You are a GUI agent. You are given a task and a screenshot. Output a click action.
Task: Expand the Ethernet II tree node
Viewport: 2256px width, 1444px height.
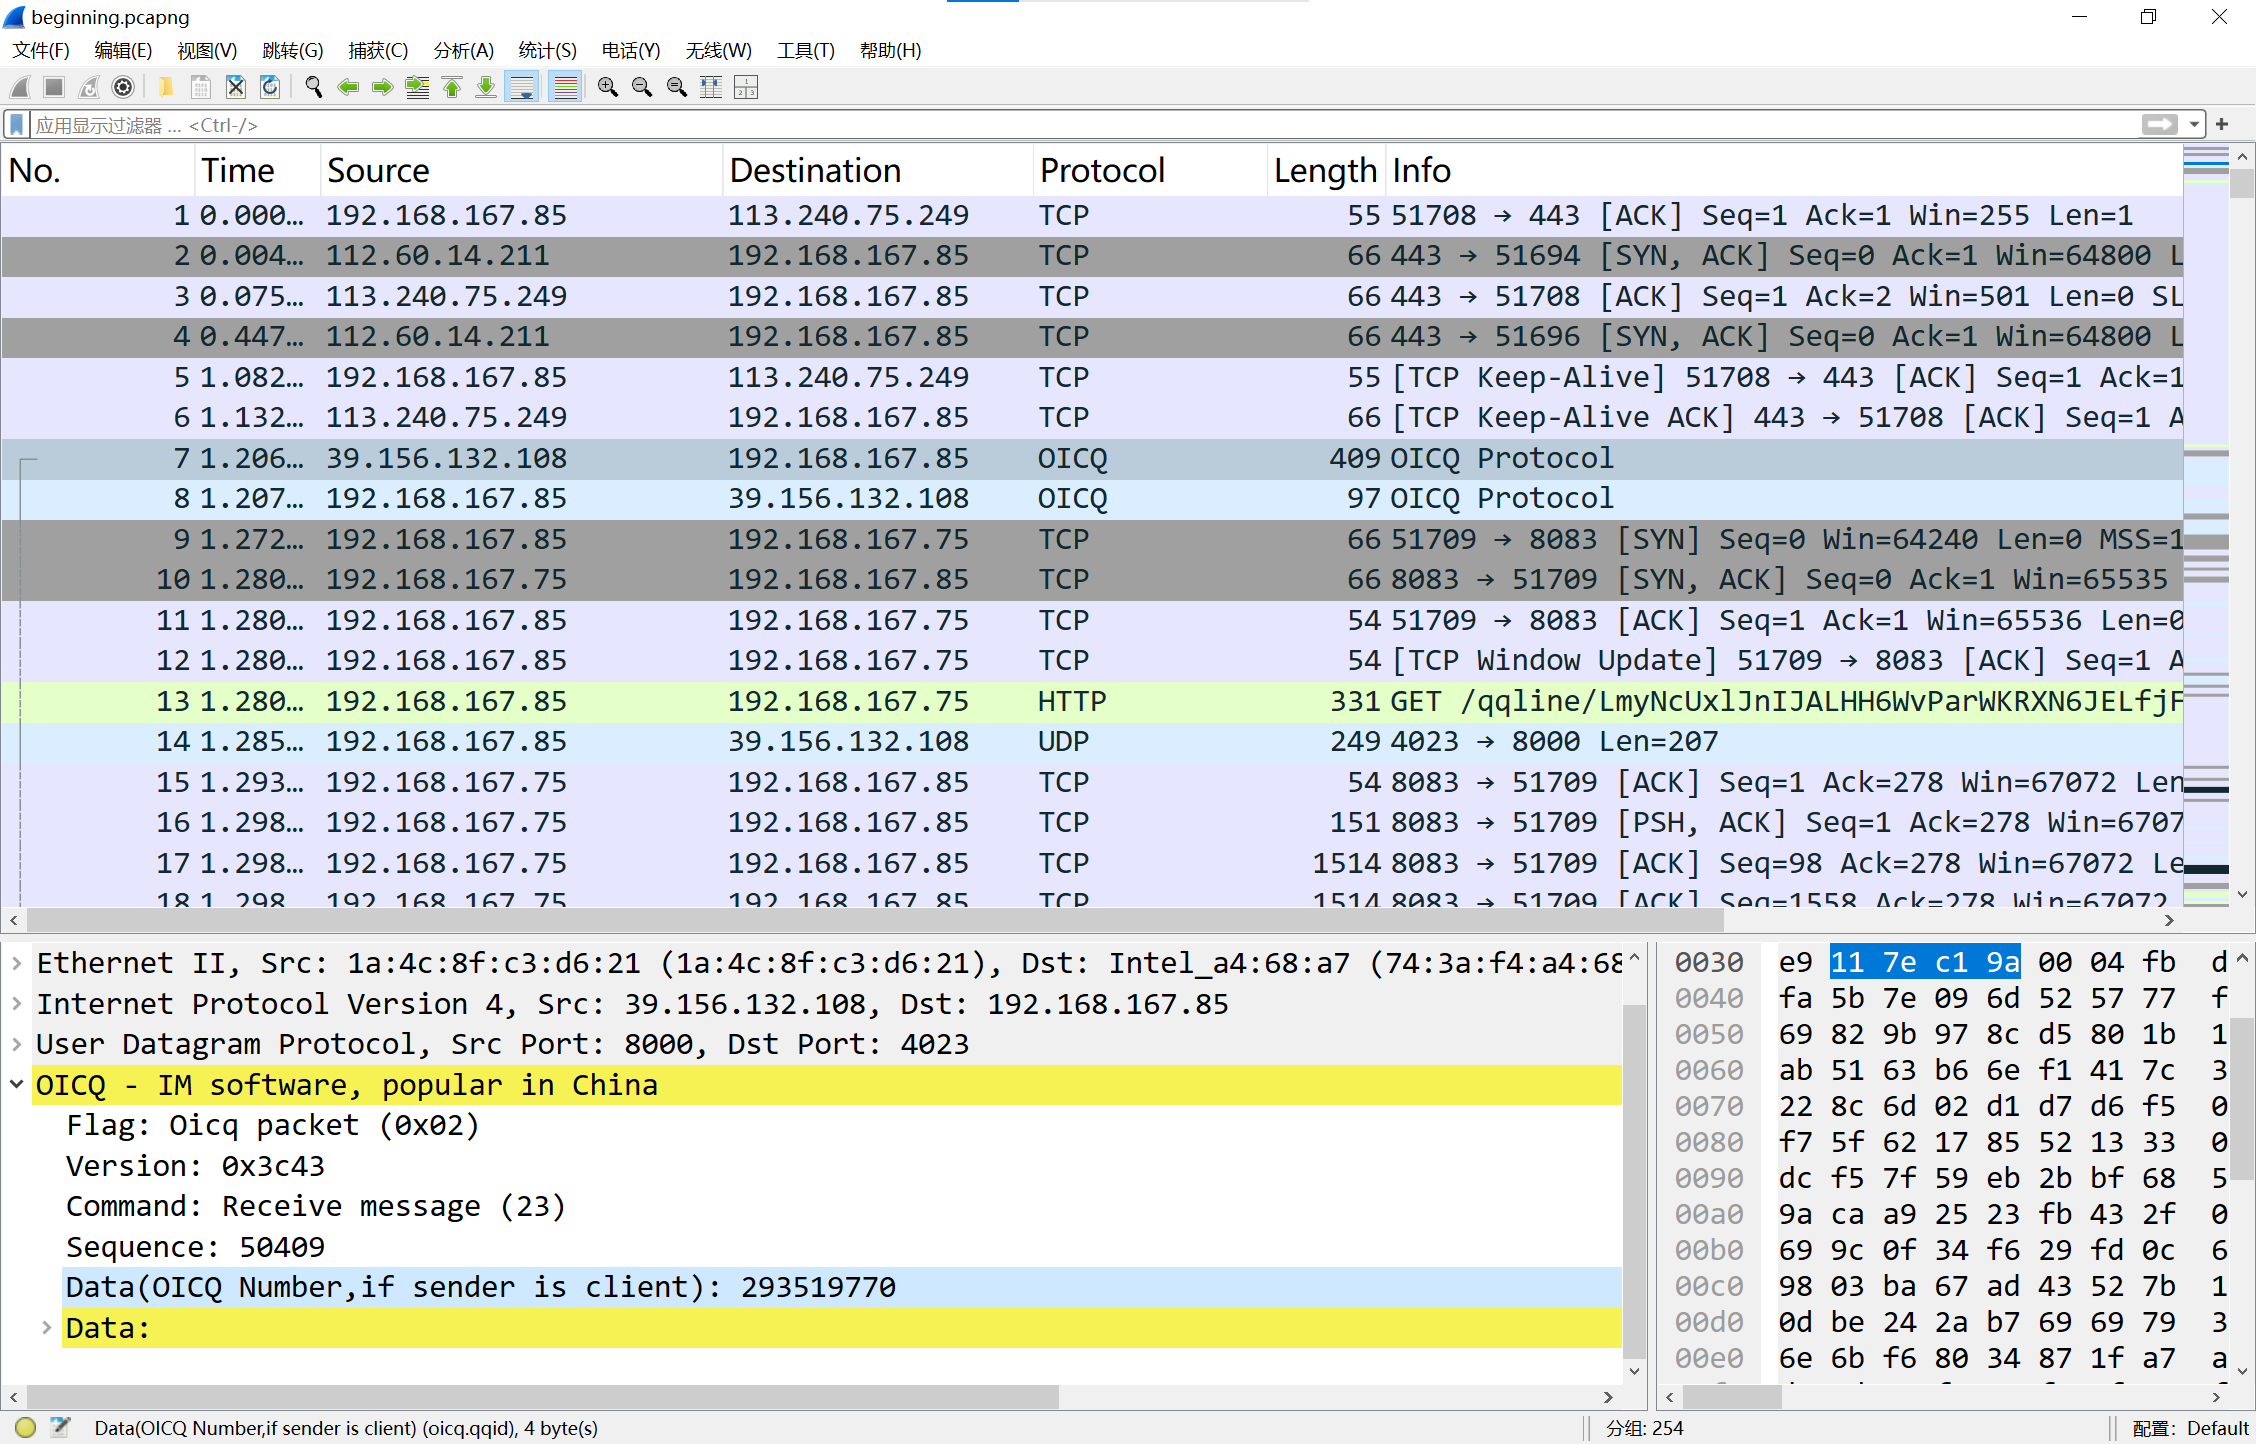pyautogui.click(x=17, y=963)
